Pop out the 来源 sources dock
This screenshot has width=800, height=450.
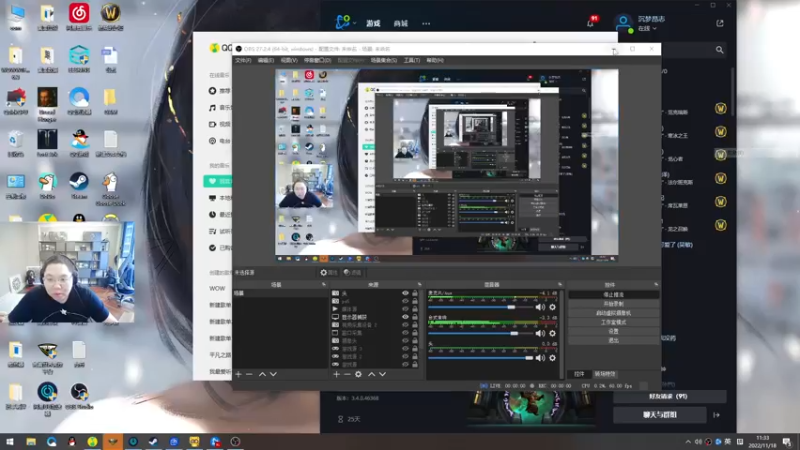point(419,285)
